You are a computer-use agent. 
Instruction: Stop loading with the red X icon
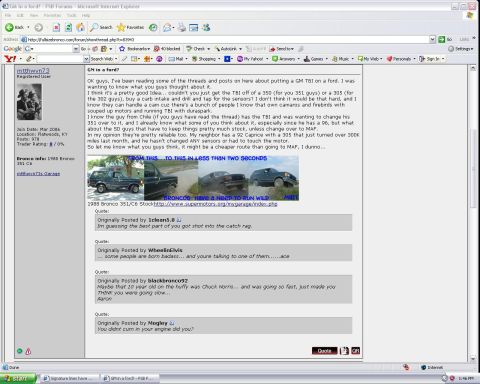[56, 27]
